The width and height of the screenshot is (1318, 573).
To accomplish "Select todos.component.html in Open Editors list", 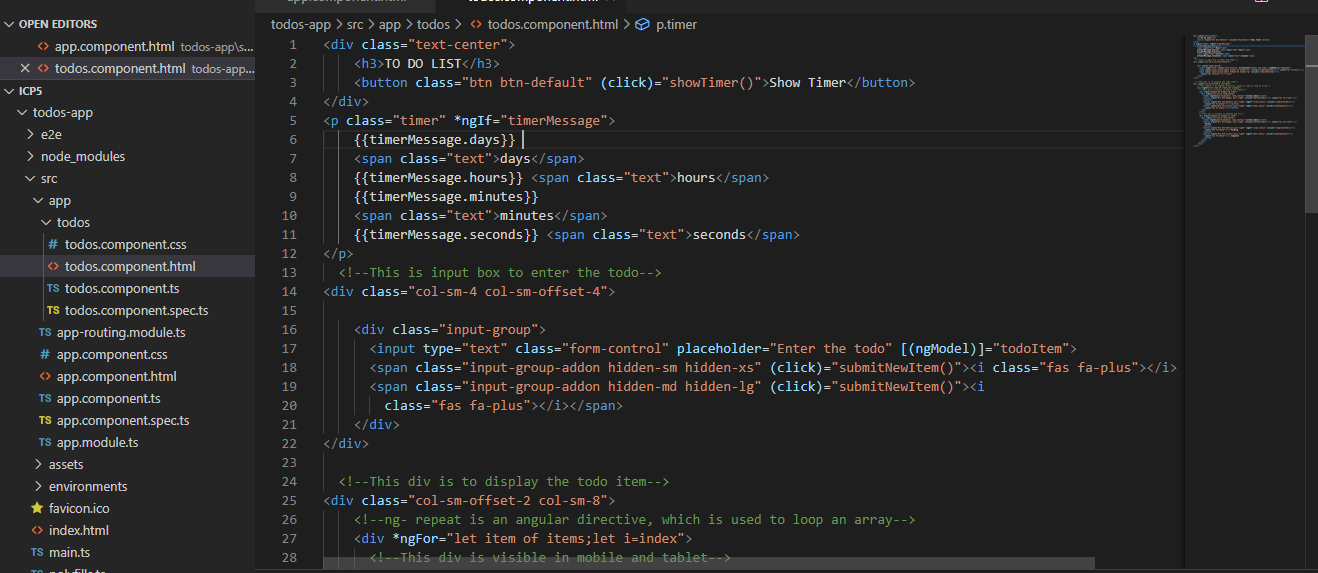I will 127,69.
